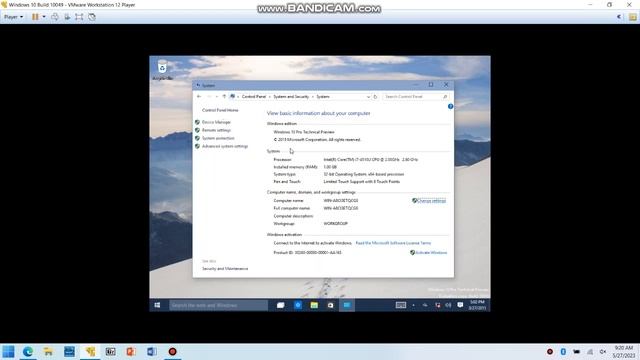The image size is (640, 360).
Task: Click the forward arrow in System window
Action: 209,97
